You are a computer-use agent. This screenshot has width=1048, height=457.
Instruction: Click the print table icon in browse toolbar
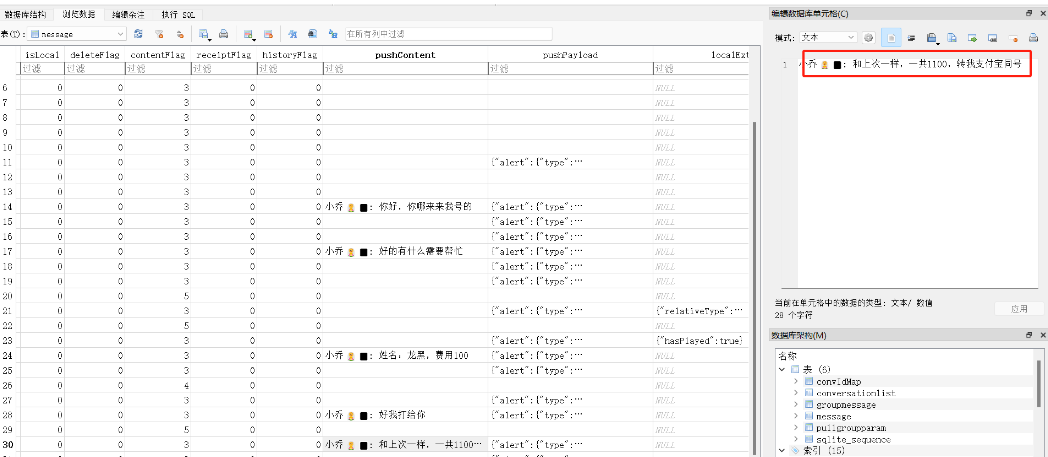224,34
